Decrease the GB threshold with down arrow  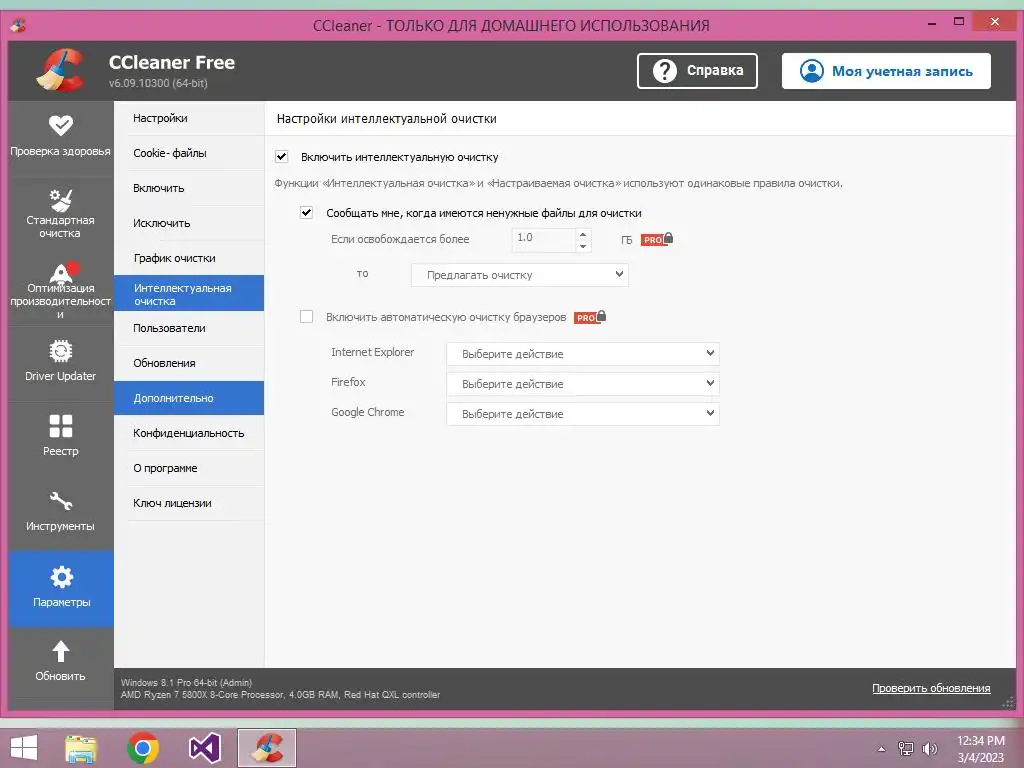[583, 246]
